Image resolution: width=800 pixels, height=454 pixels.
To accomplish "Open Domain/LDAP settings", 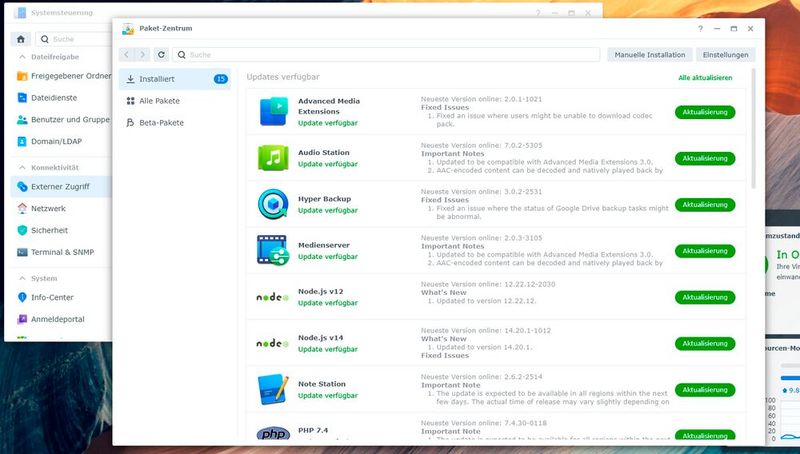I will (x=61, y=142).
